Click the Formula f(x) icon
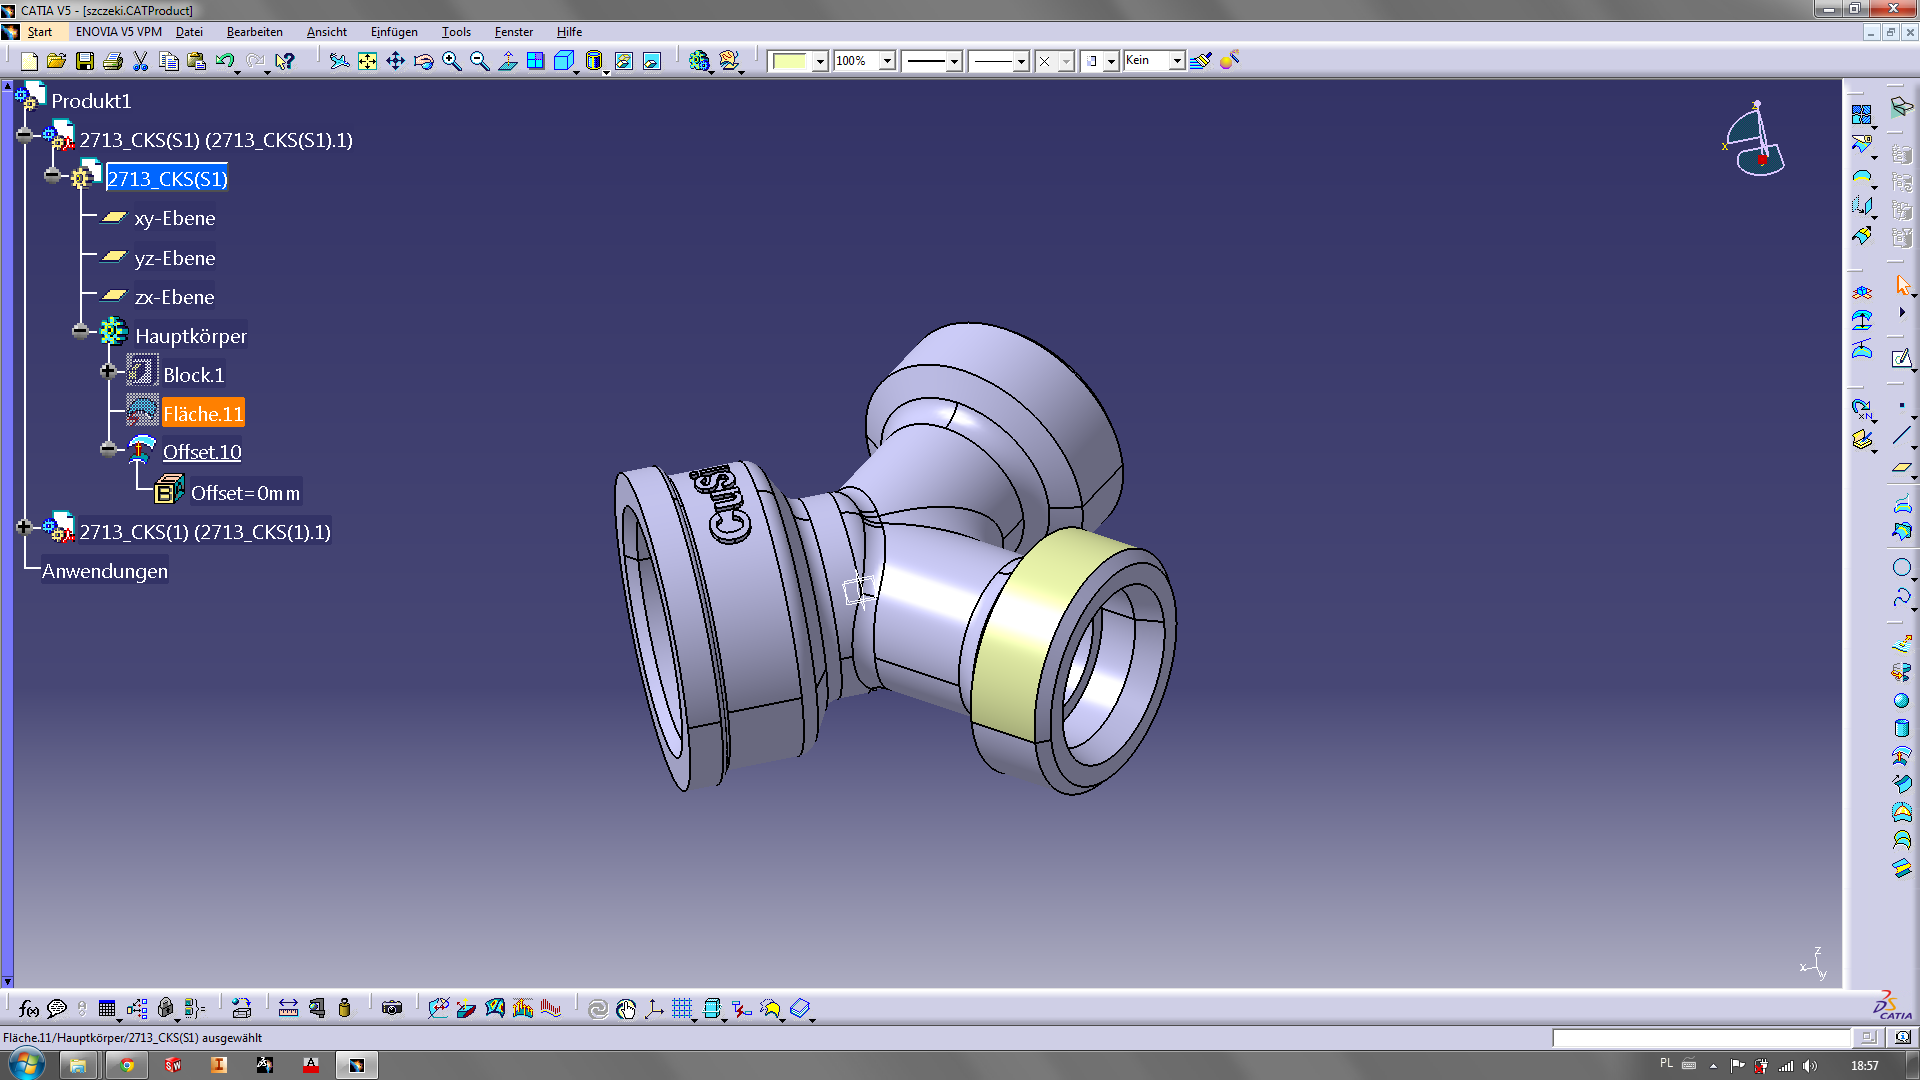This screenshot has width=1920, height=1080. point(29,1008)
